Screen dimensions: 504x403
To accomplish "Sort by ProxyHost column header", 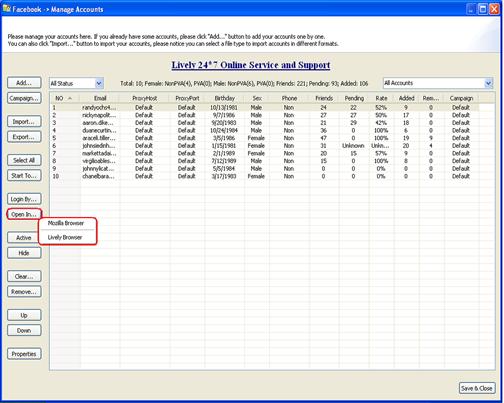I will click(145, 98).
